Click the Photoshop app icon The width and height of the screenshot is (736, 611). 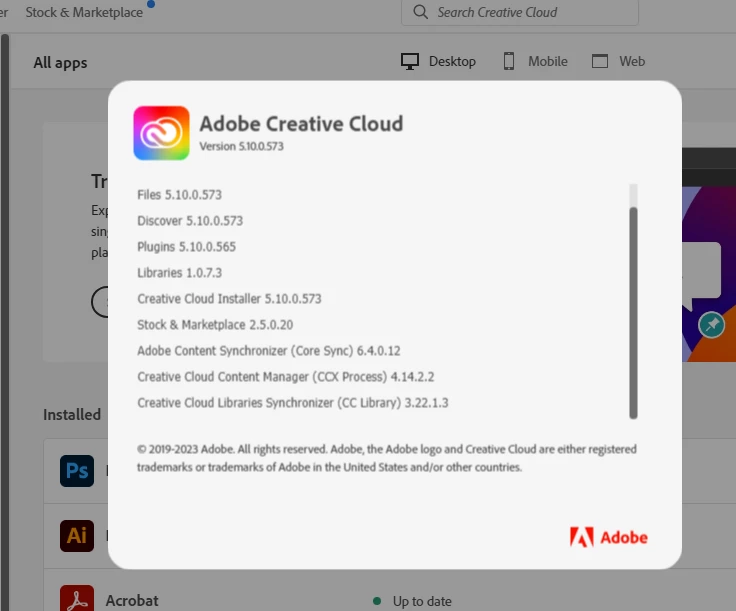coord(77,471)
